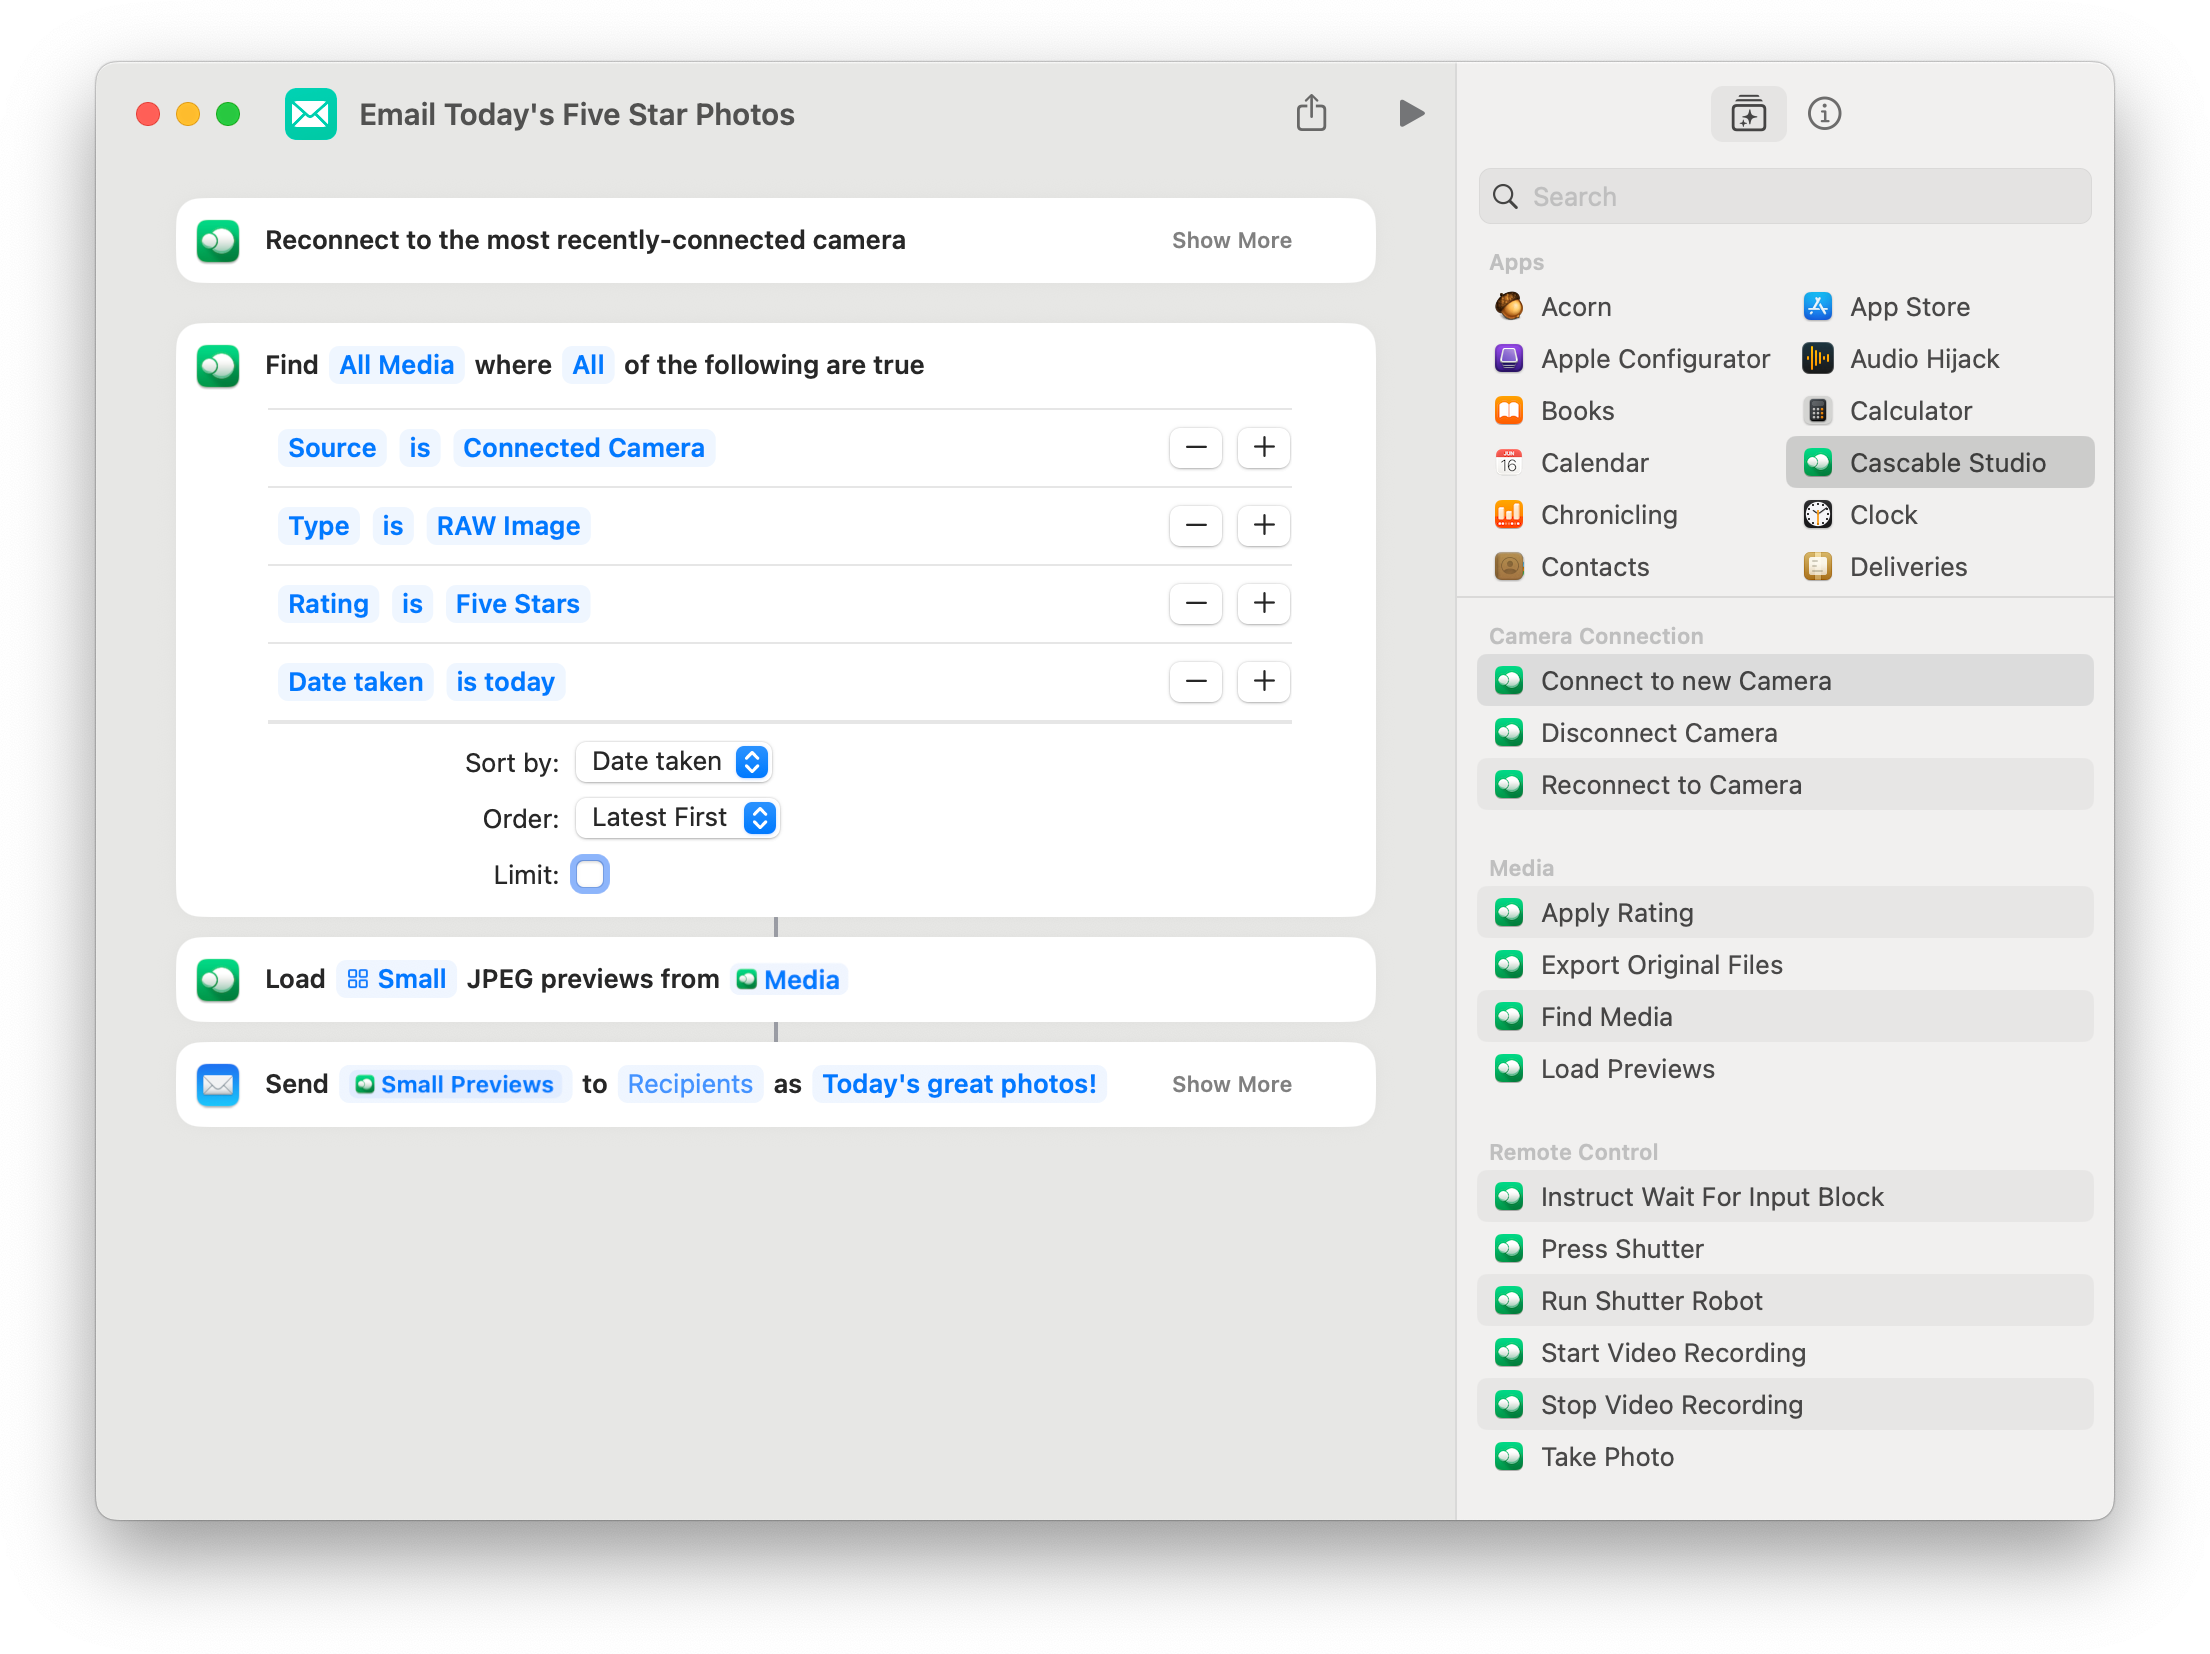Change the 'is today' date condition
The image size is (2210, 1654).
click(505, 682)
